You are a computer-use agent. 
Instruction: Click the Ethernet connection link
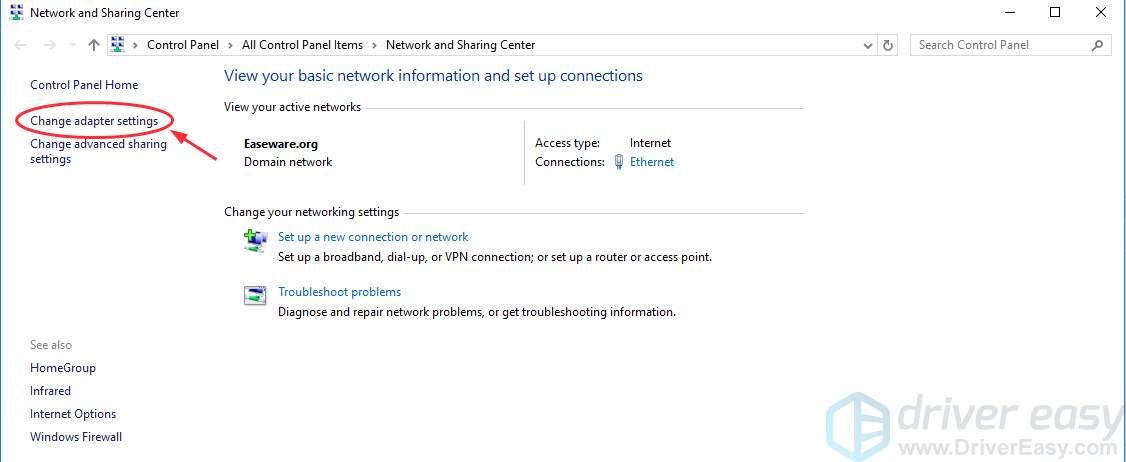pyautogui.click(x=652, y=162)
